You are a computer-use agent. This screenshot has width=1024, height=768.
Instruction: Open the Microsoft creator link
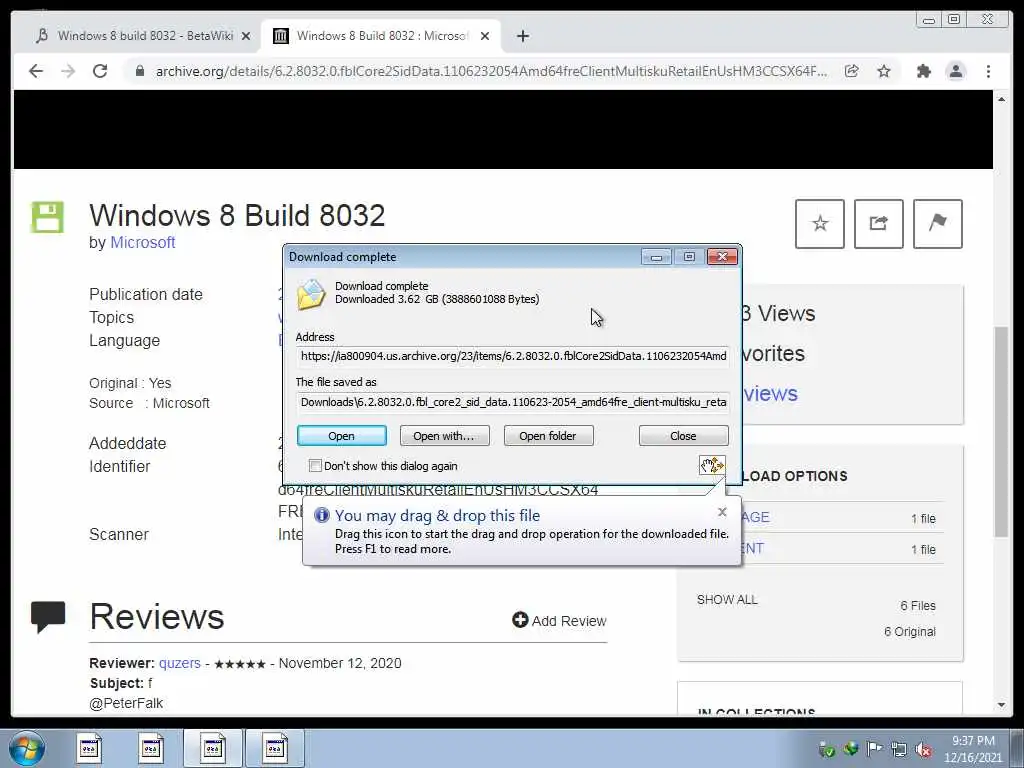pyautogui.click(x=142, y=242)
